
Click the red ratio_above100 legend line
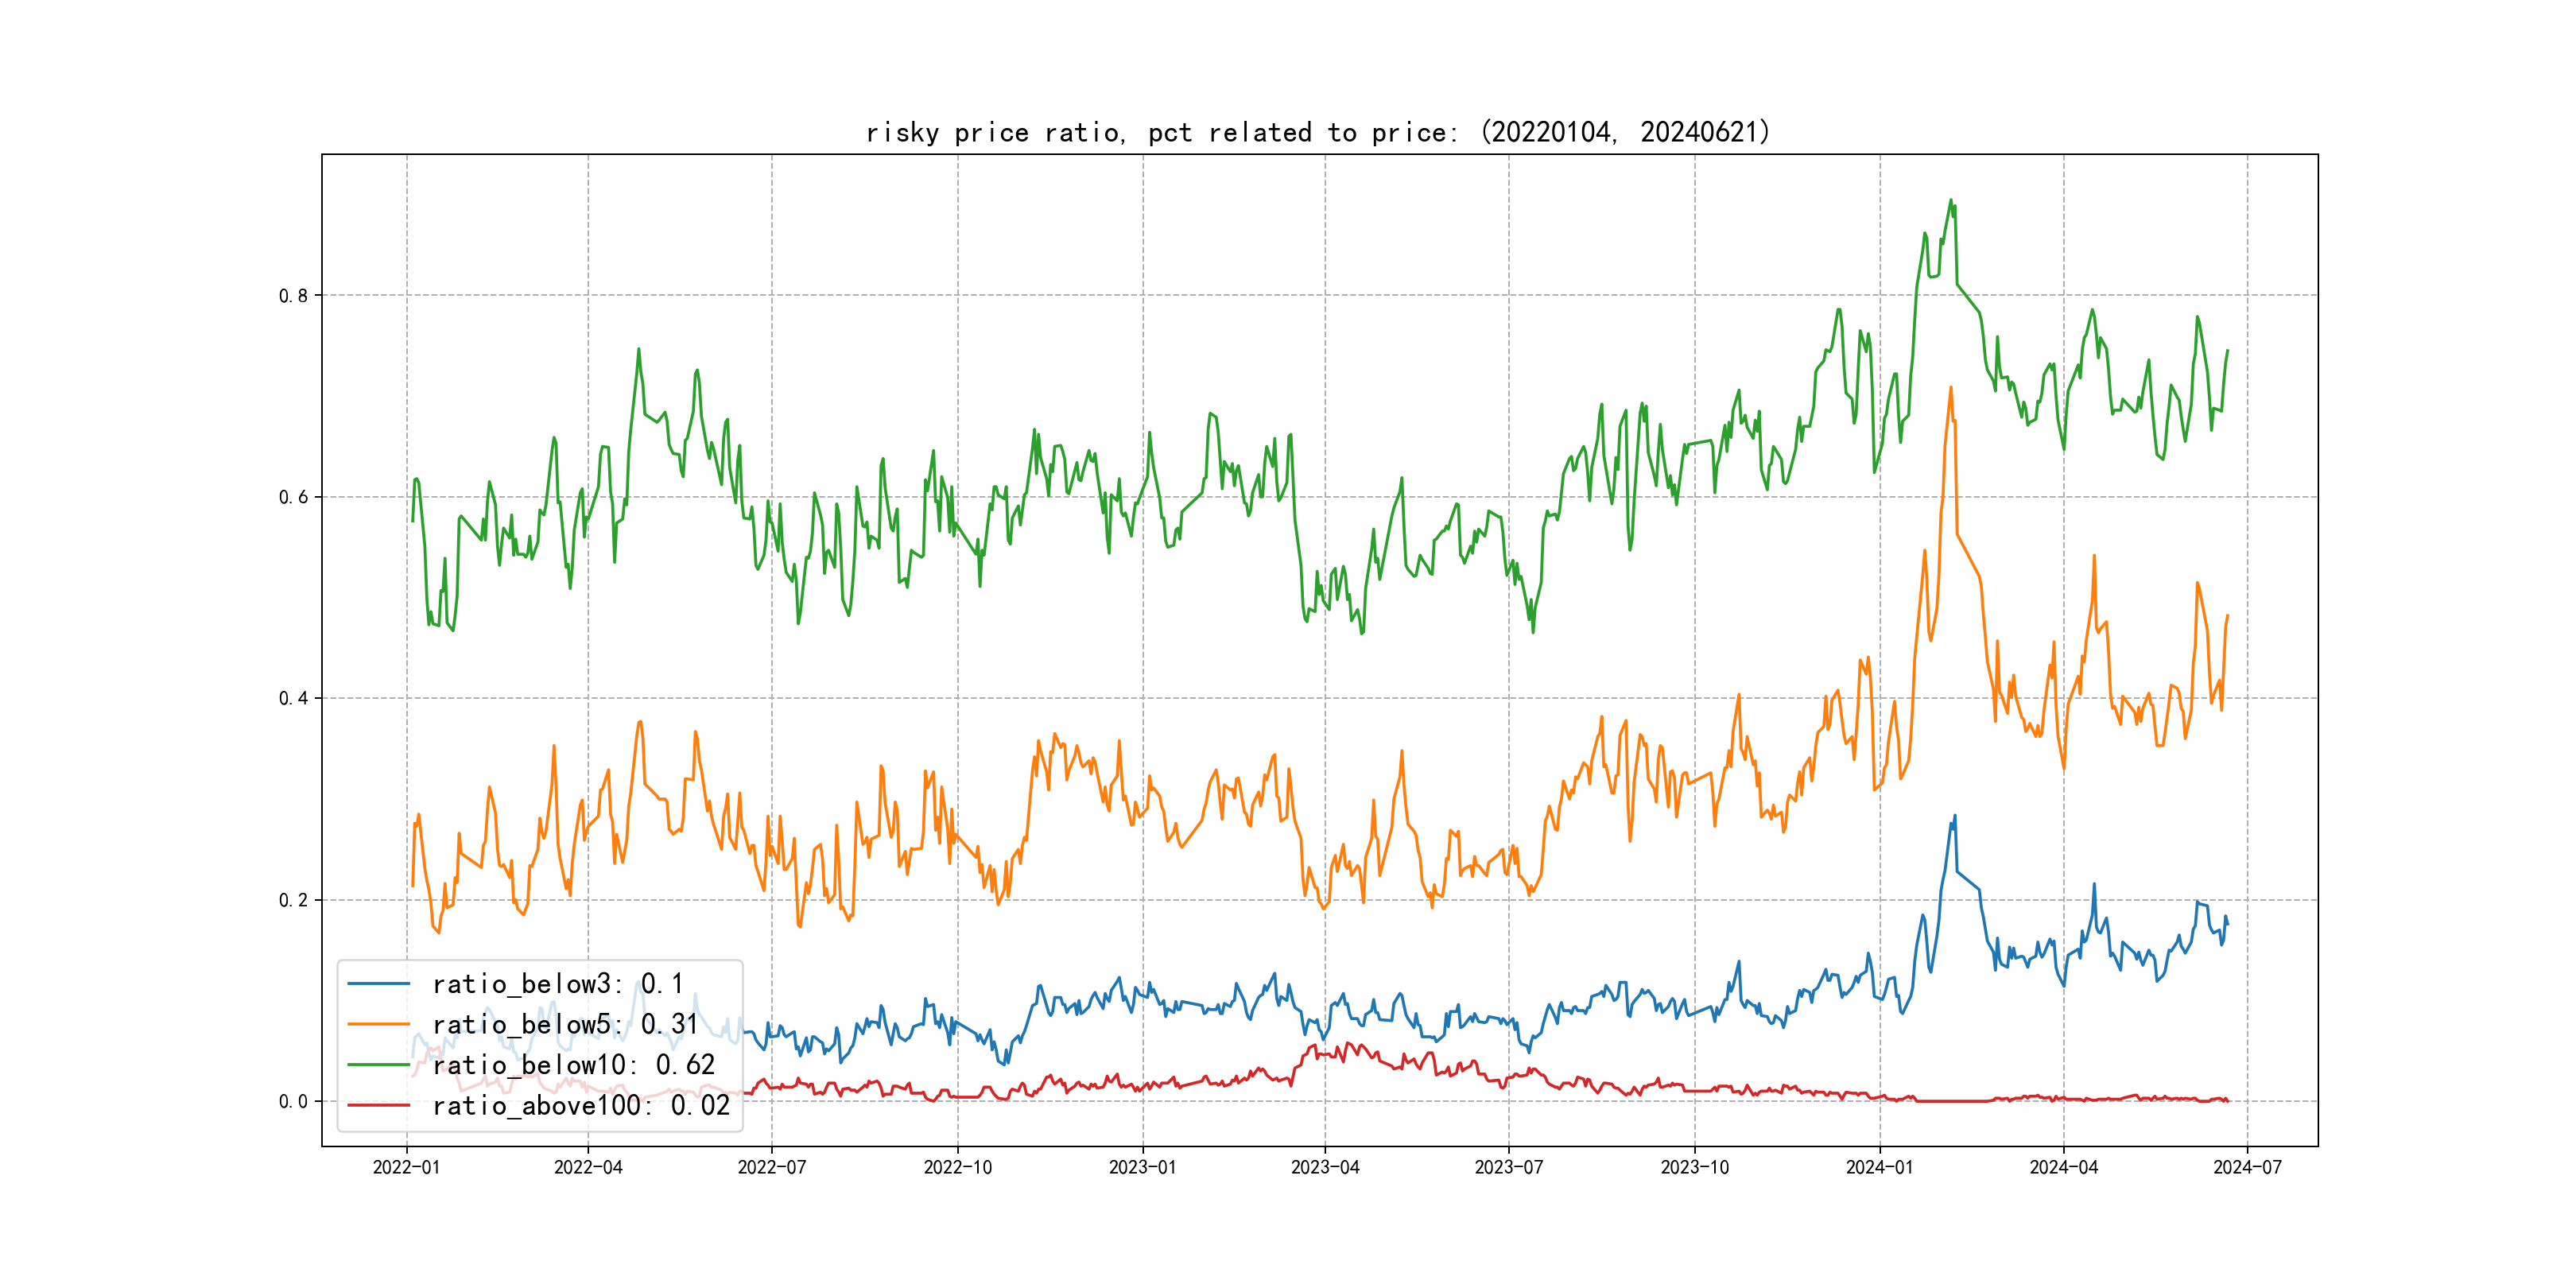[378, 1105]
